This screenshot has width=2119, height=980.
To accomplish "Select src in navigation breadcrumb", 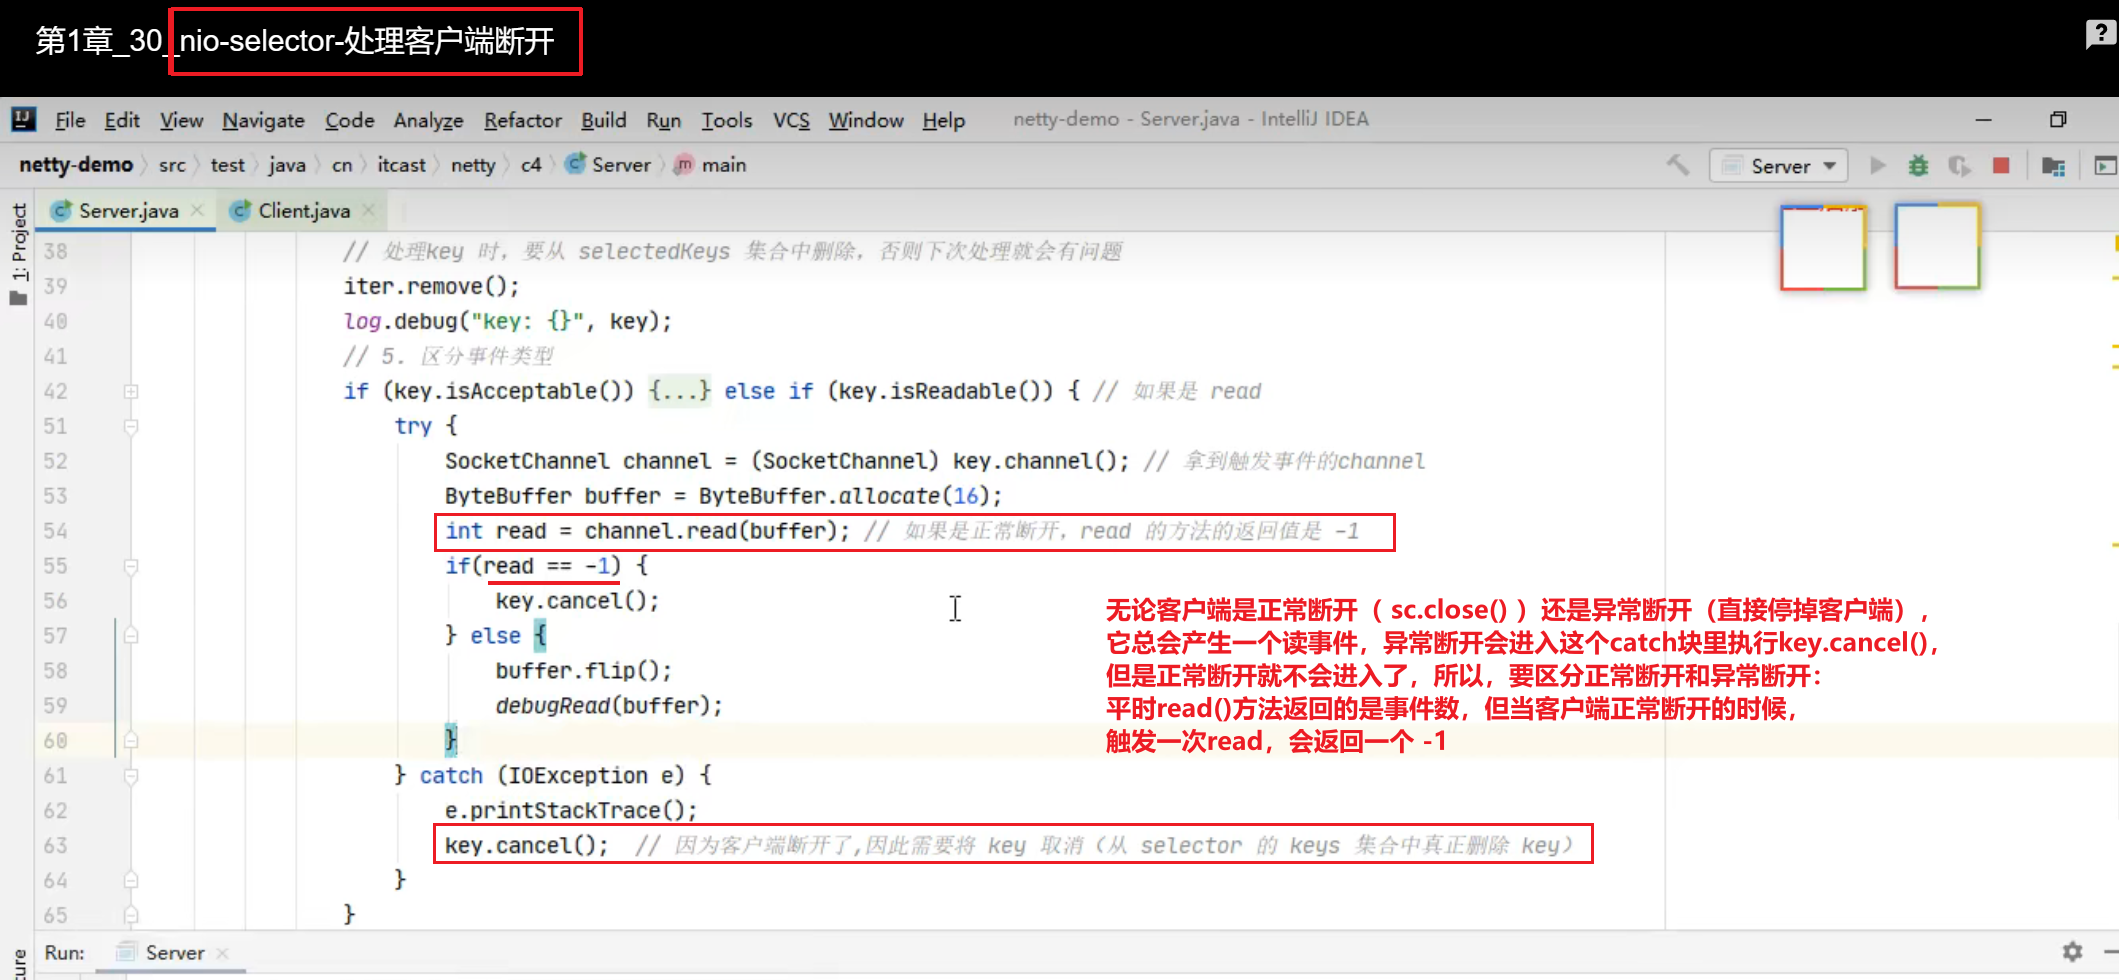I will tap(172, 165).
